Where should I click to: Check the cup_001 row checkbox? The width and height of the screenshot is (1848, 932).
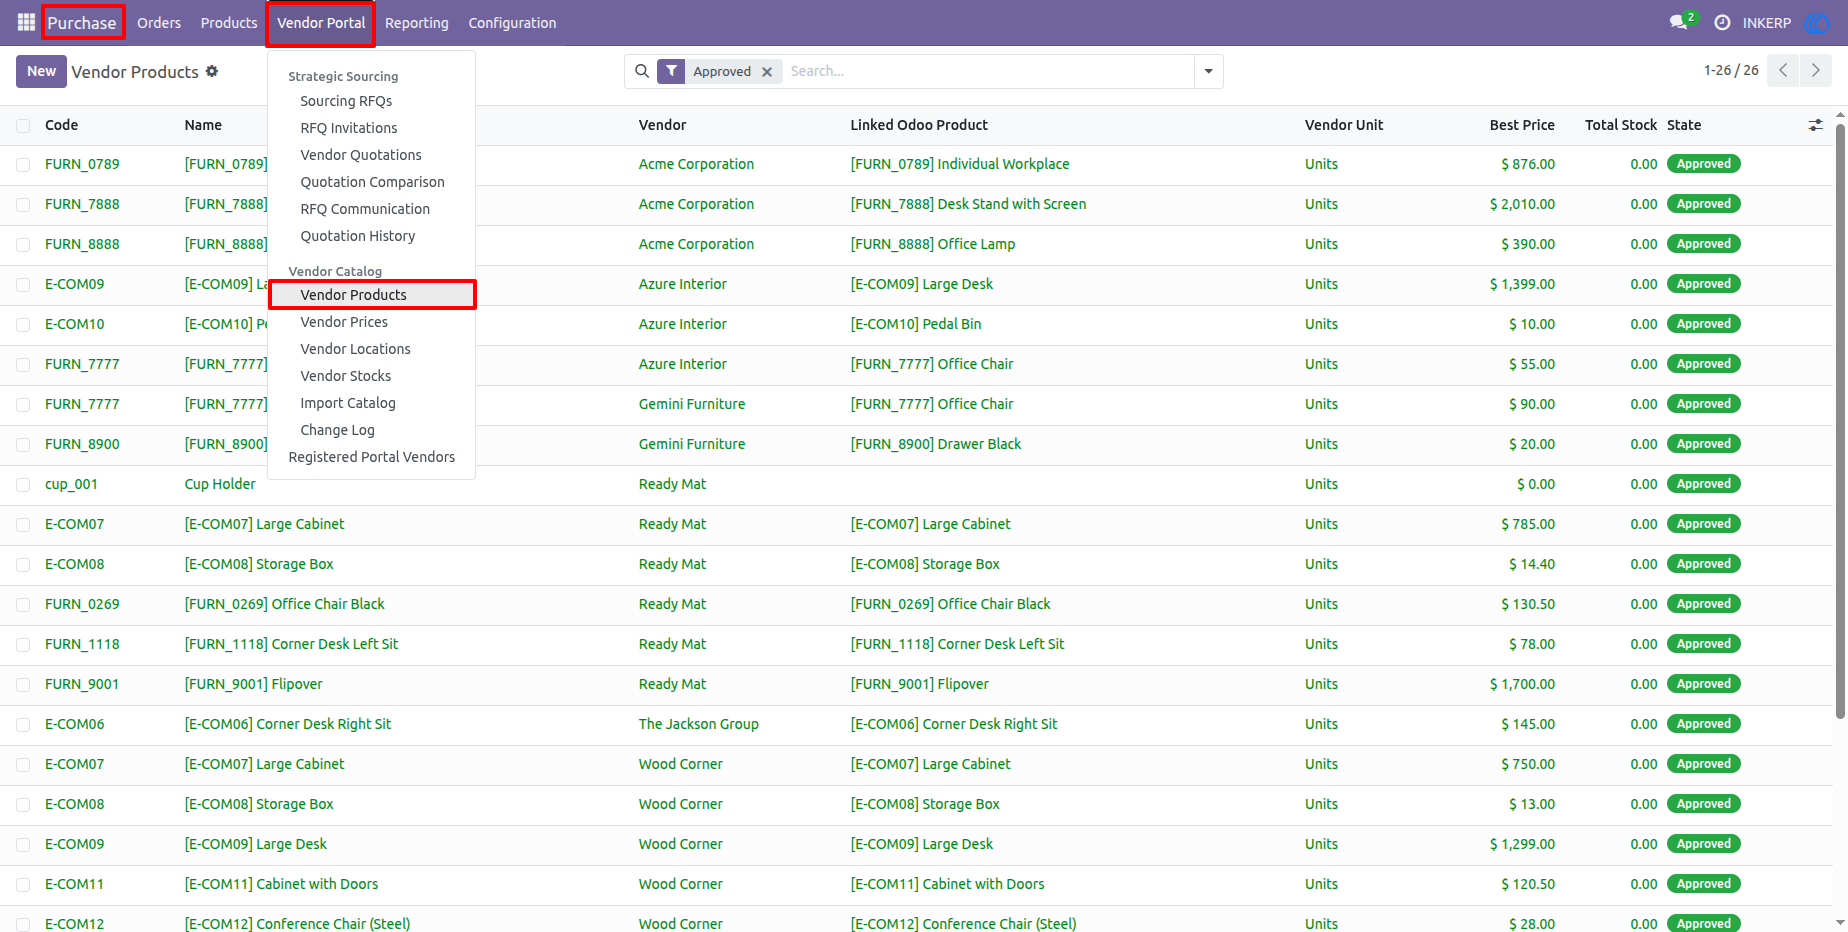tap(23, 484)
